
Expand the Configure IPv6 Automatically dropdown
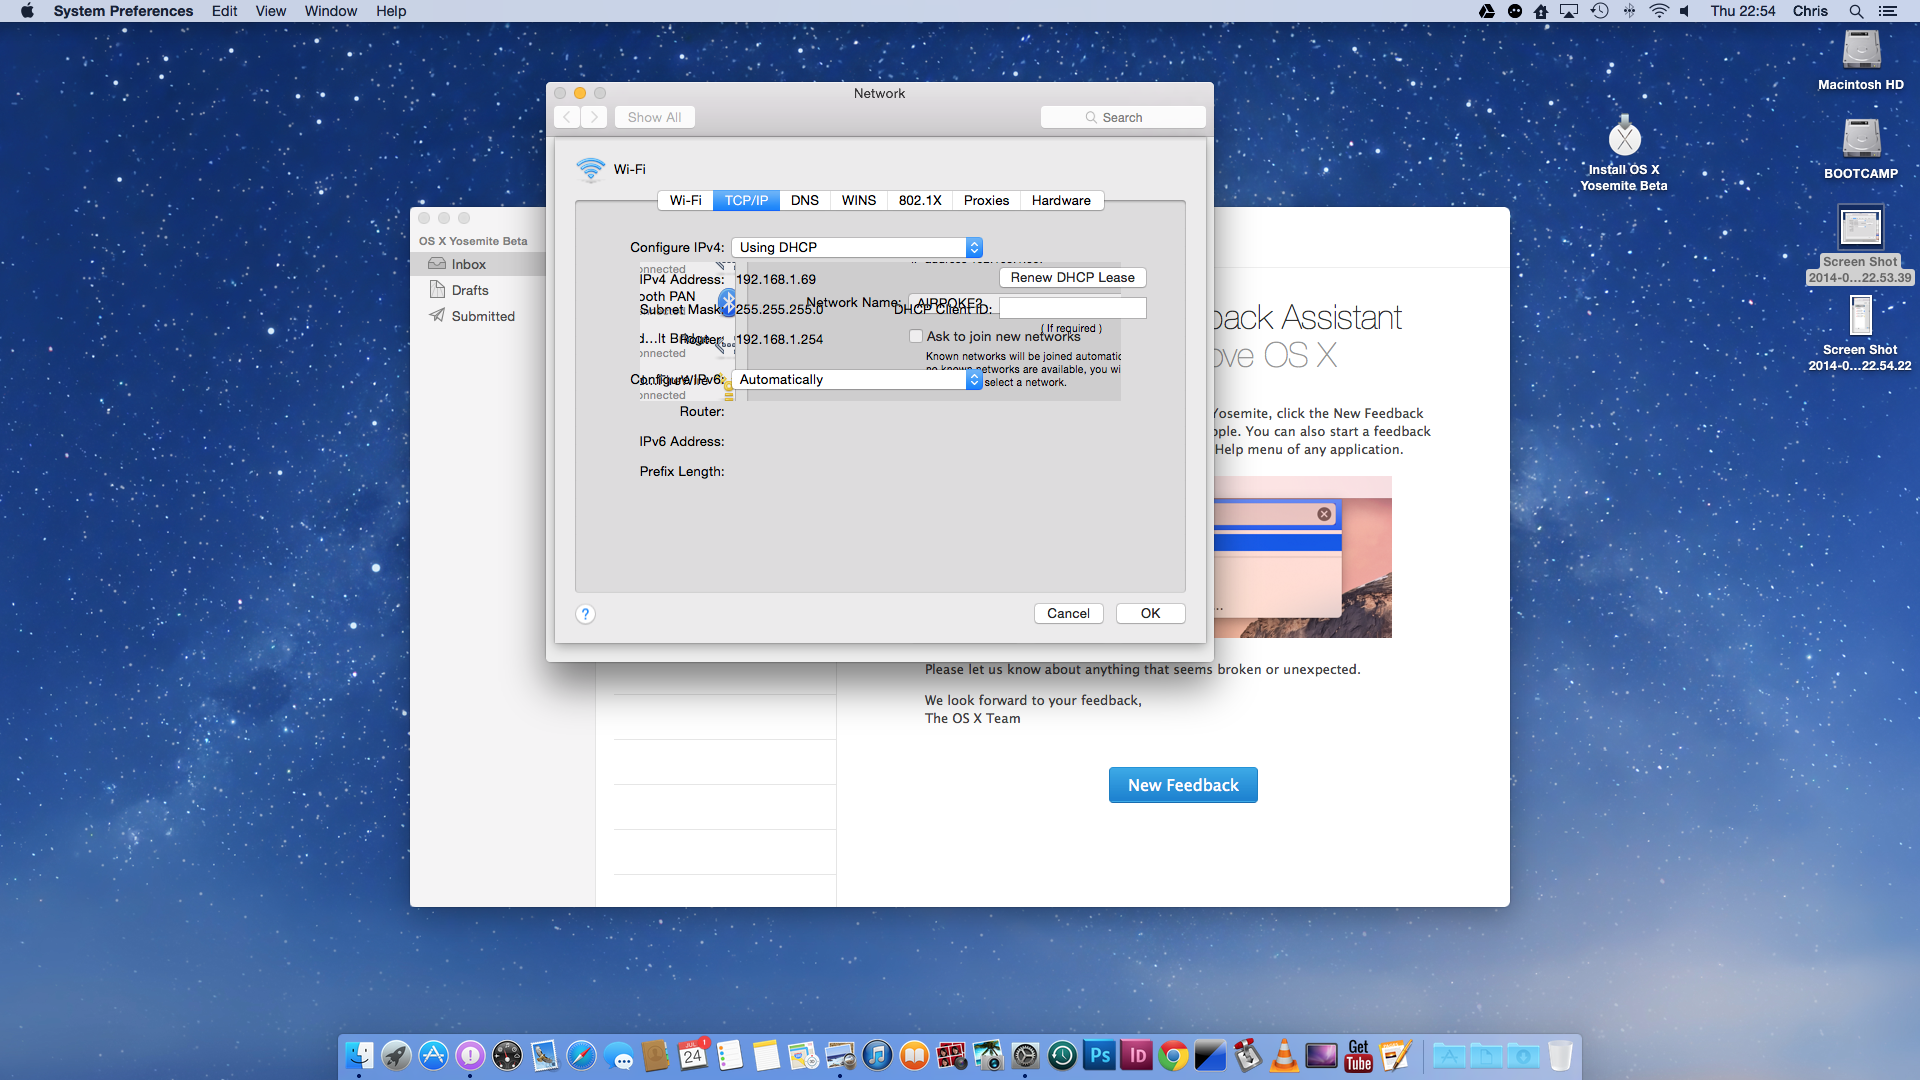tap(857, 379)
